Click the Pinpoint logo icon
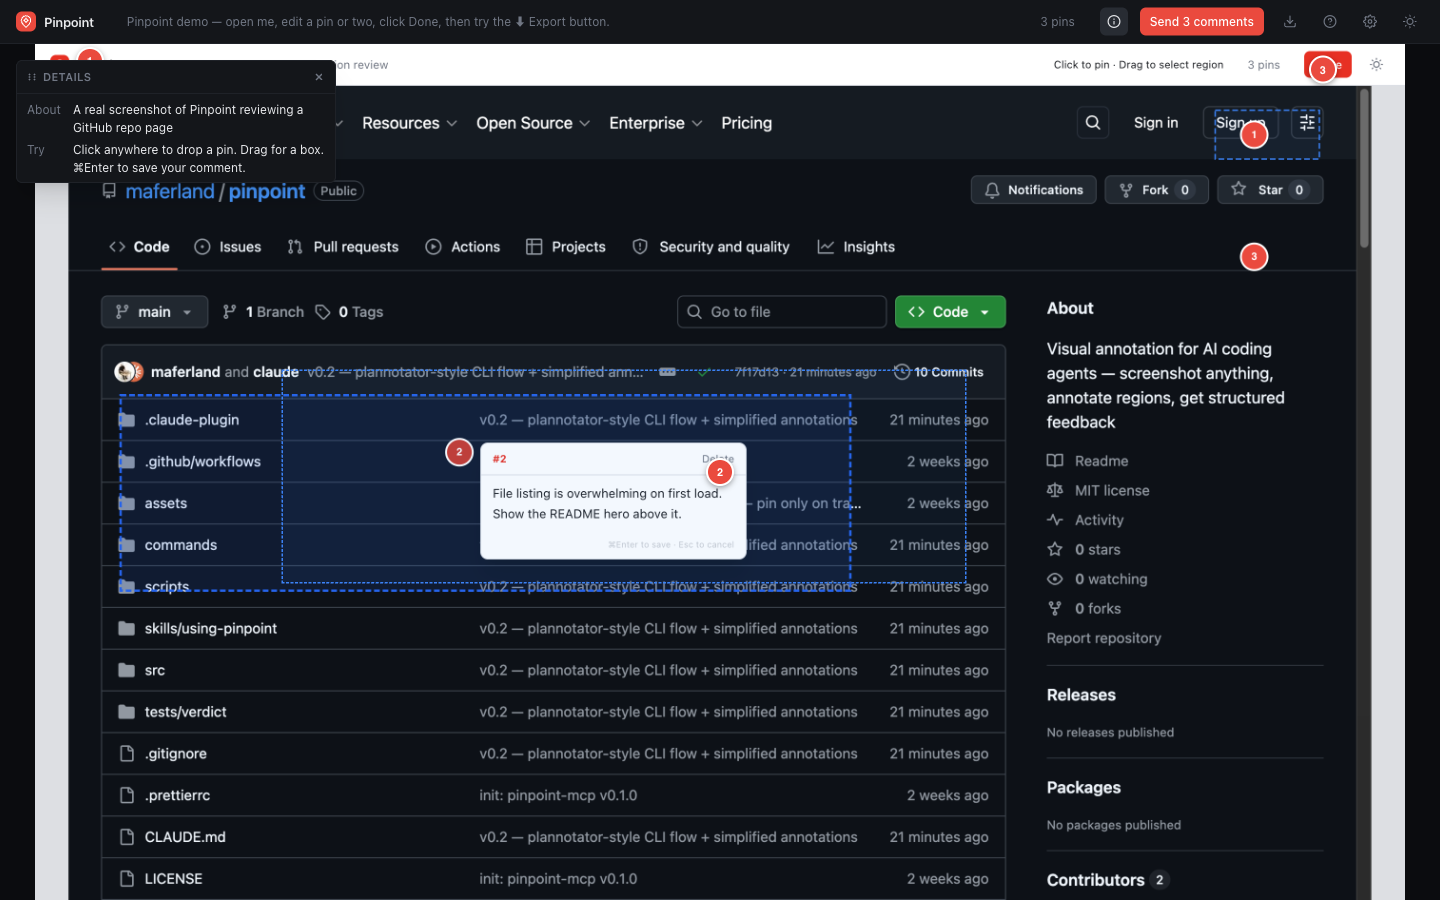Image resolution: width=1440 pixels, height=900 pixels. 26,21
